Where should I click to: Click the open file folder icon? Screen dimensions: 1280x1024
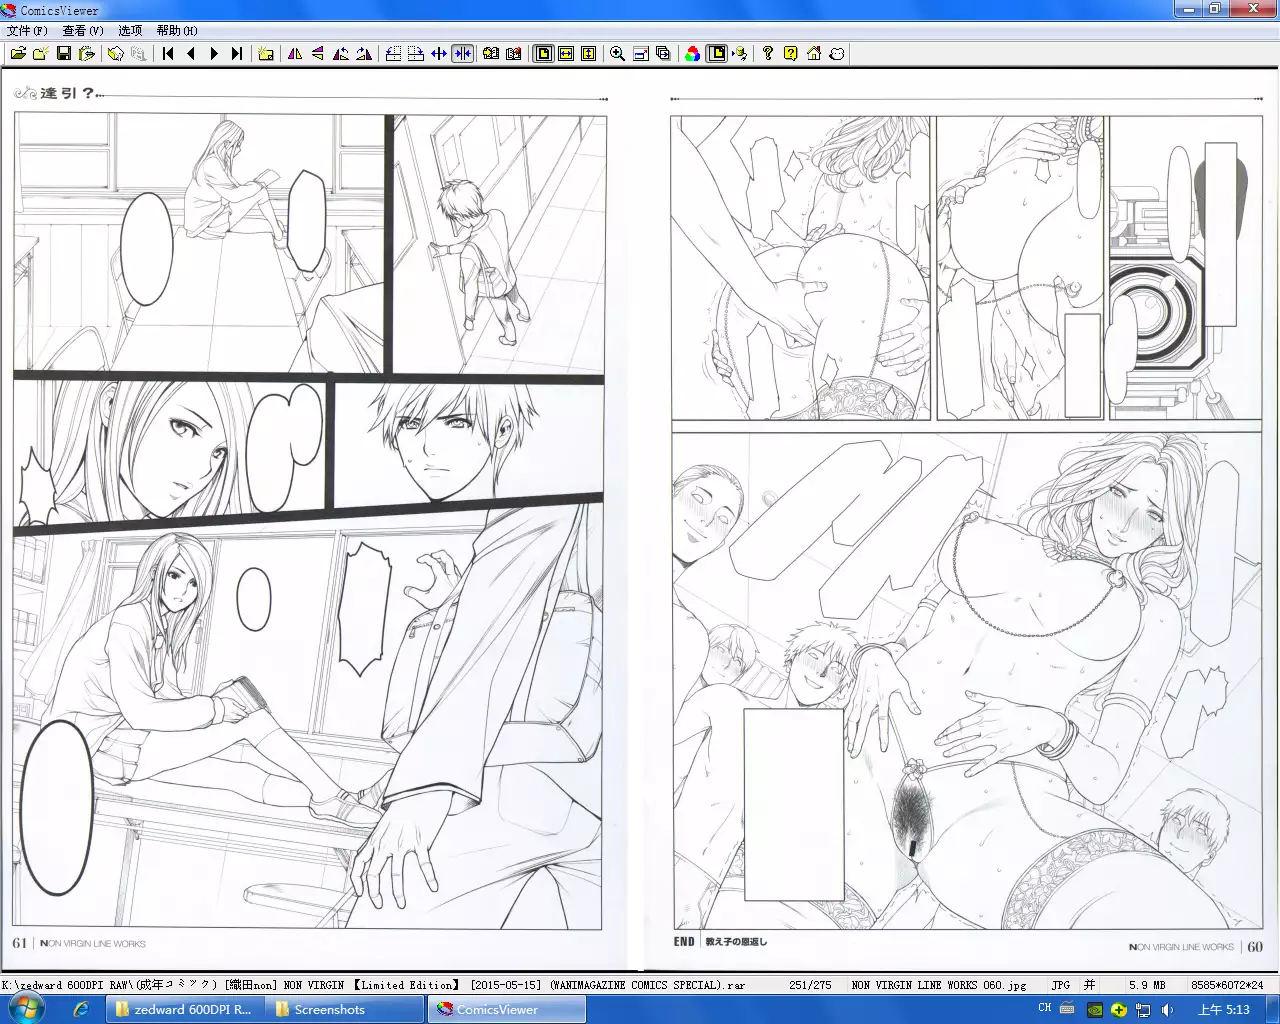[x=18, y=54]
